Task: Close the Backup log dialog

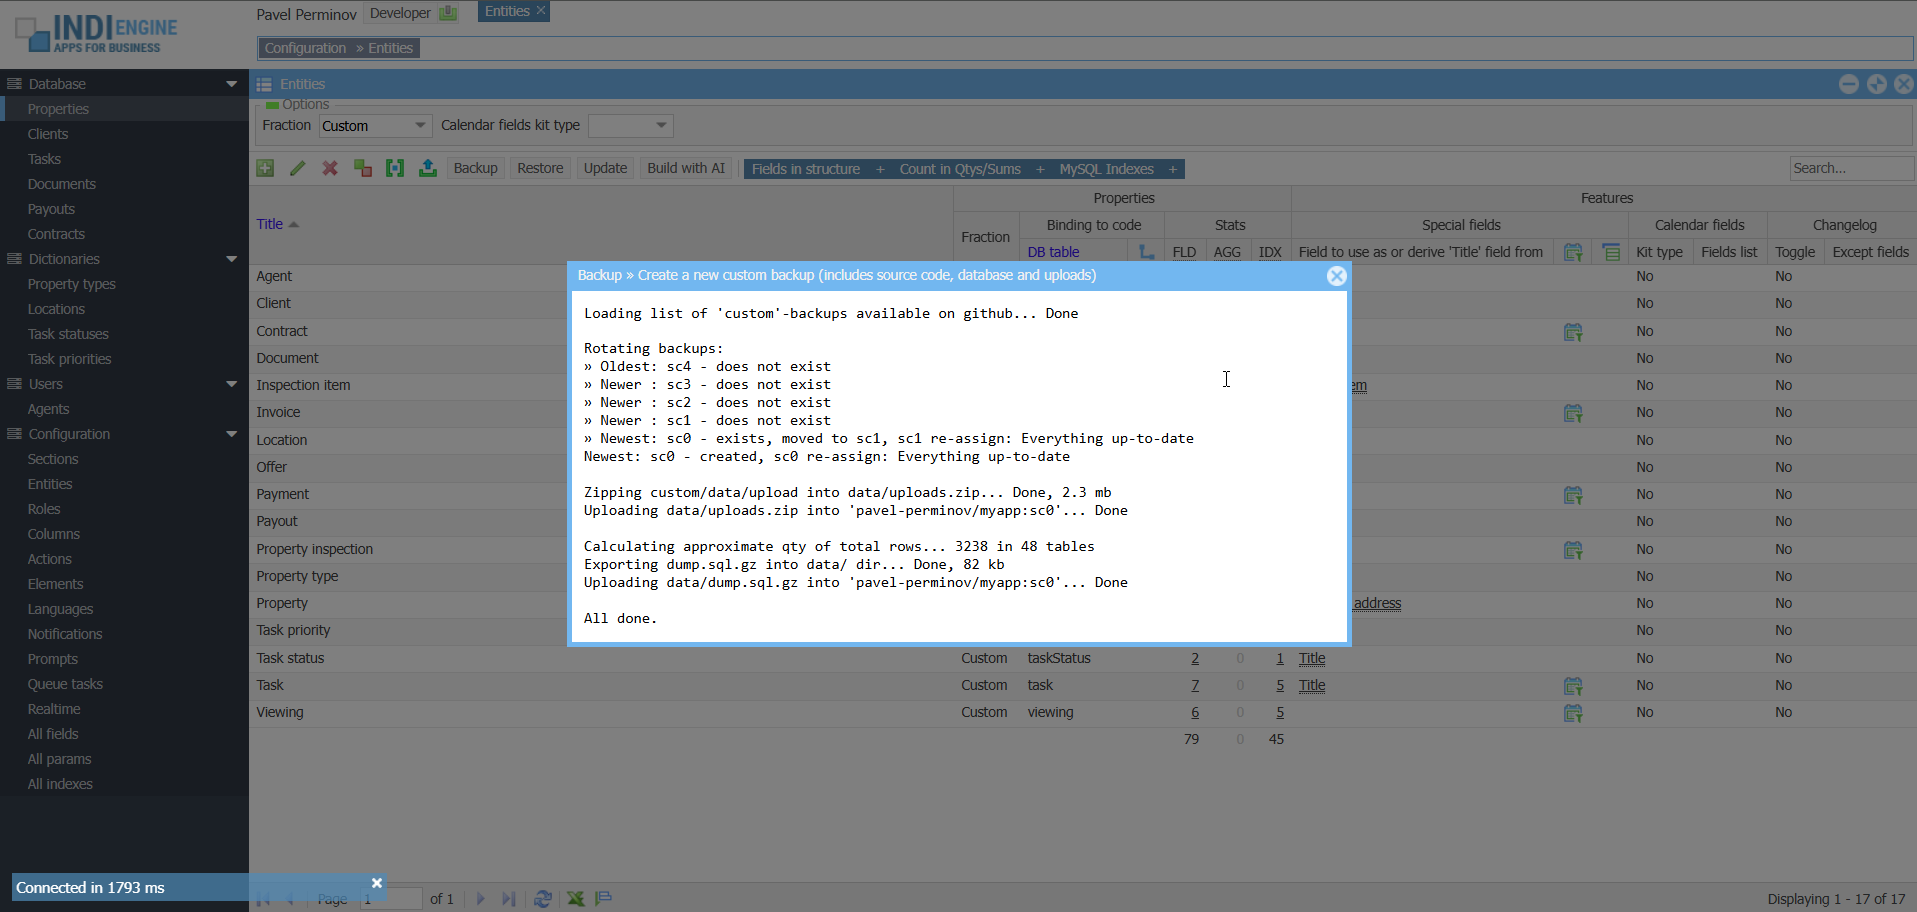Action: 1336,276
